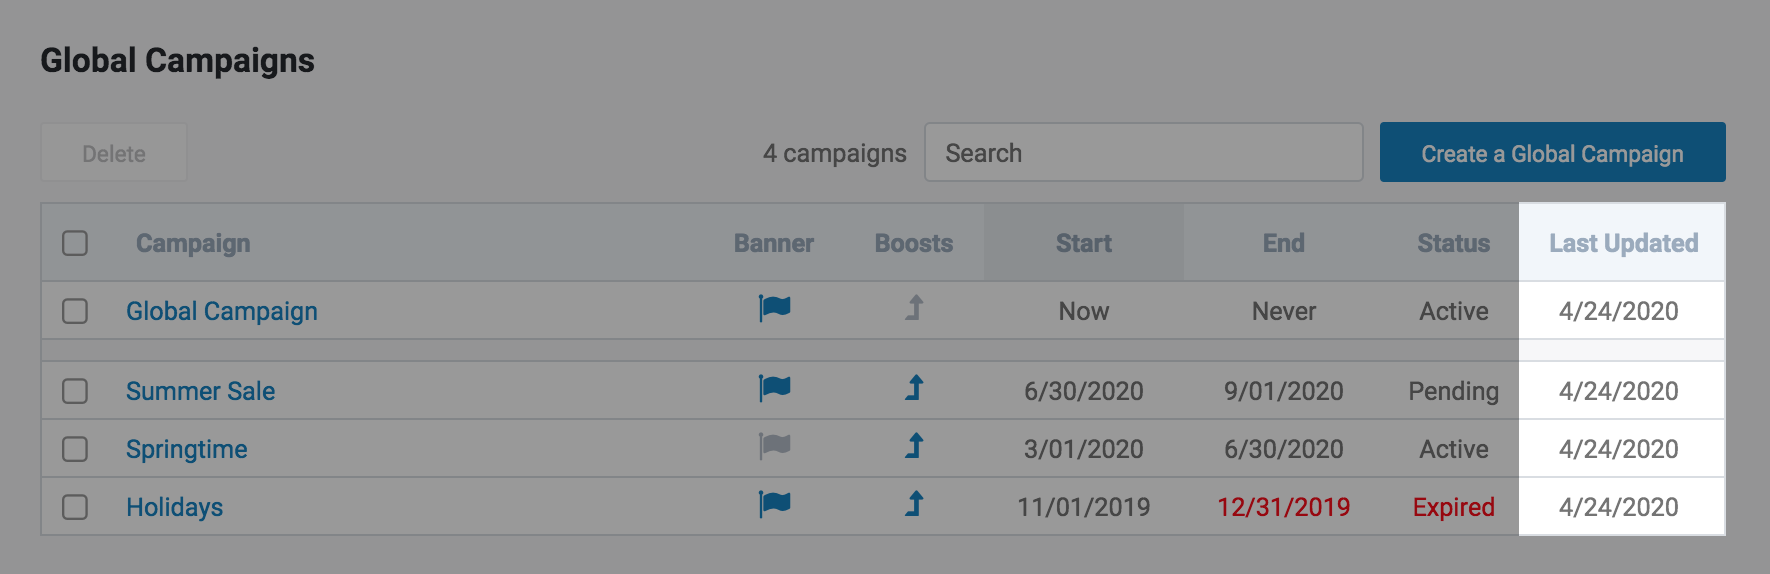Screen dimensions: 1770x574
Task: Click the banner flag icon for Holidays
Action: [x=774, y=504]
